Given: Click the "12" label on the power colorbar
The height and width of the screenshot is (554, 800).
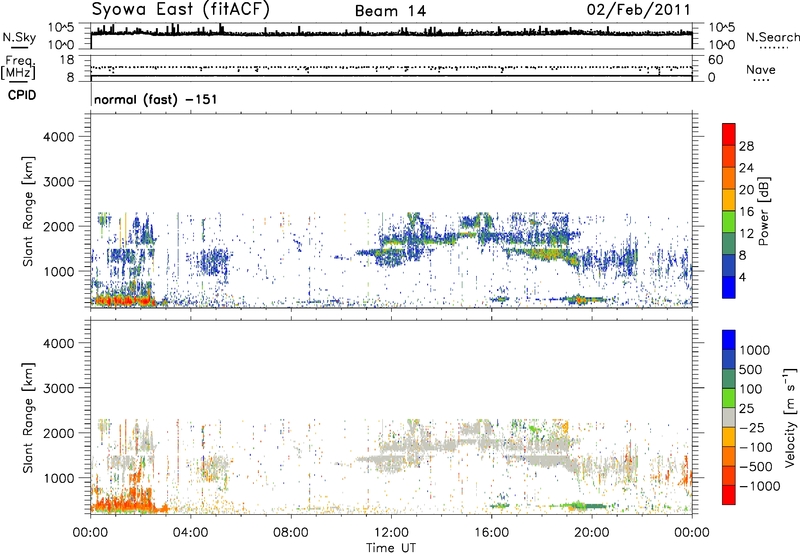Looking at the screenshot, I should 746,234.
